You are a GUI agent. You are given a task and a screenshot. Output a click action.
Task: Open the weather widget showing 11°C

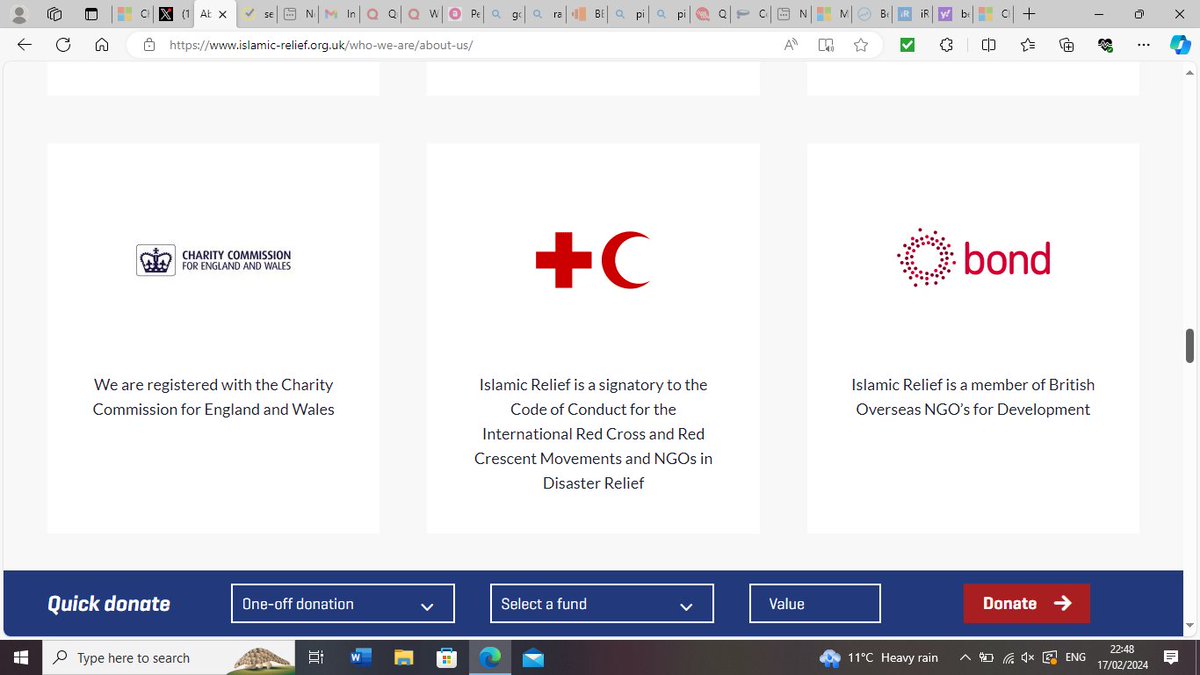tap(880, 657)
